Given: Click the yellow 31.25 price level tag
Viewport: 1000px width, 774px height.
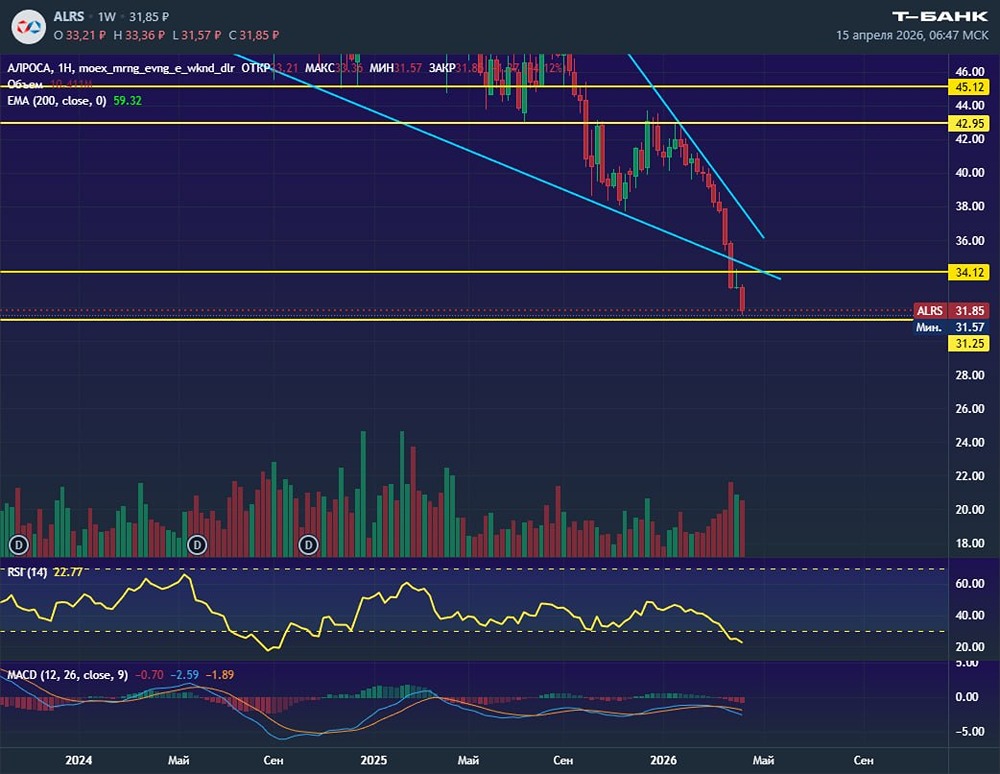Looking at the screenshot, I should coord(969,344).
